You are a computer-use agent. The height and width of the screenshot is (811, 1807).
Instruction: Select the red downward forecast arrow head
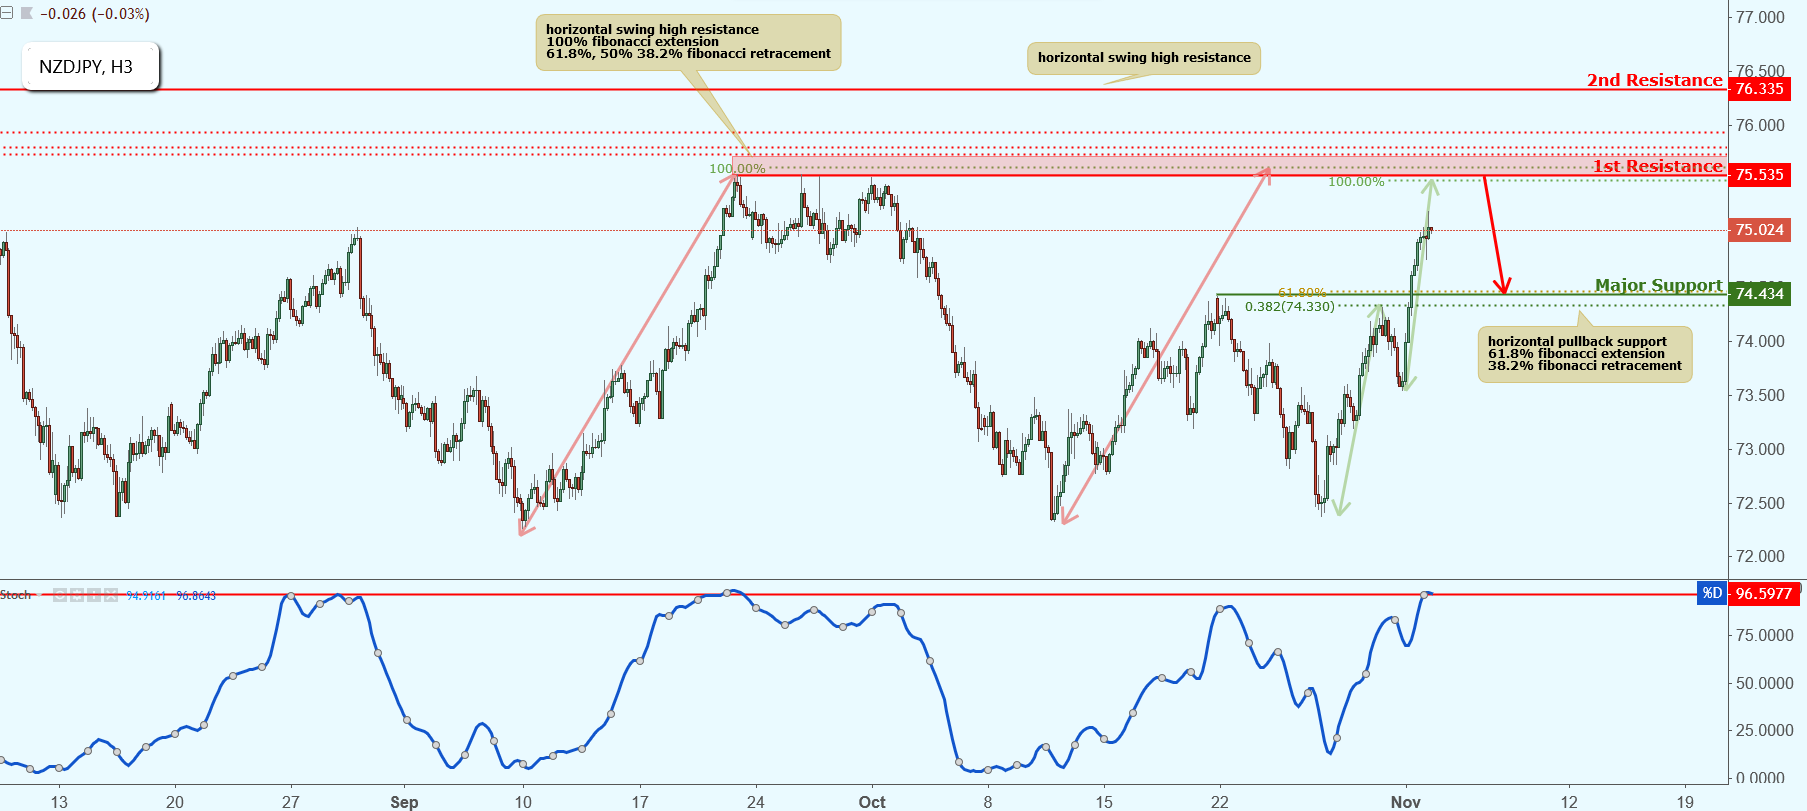(1502, 286)
